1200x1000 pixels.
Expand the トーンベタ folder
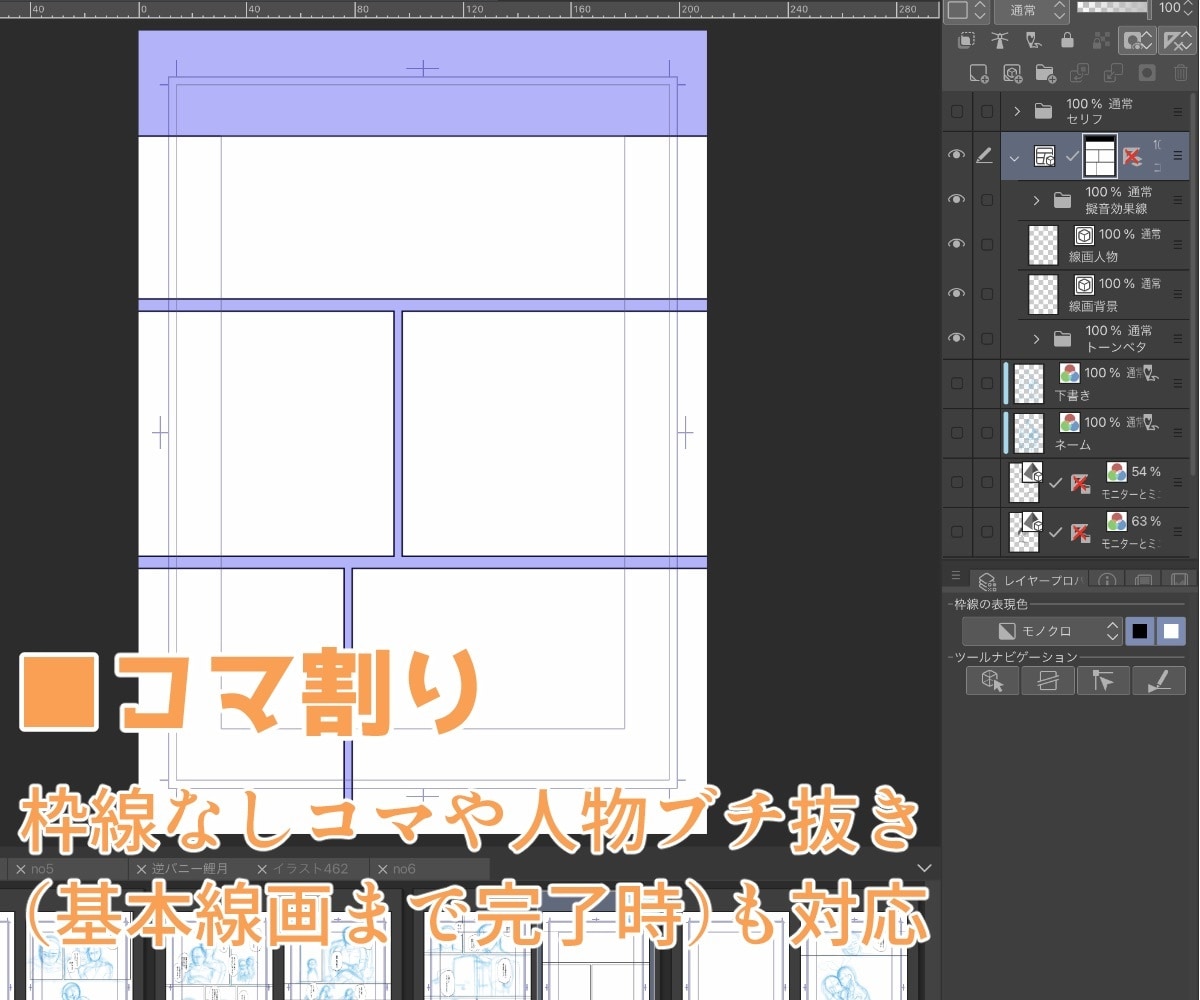point(1036,340)
